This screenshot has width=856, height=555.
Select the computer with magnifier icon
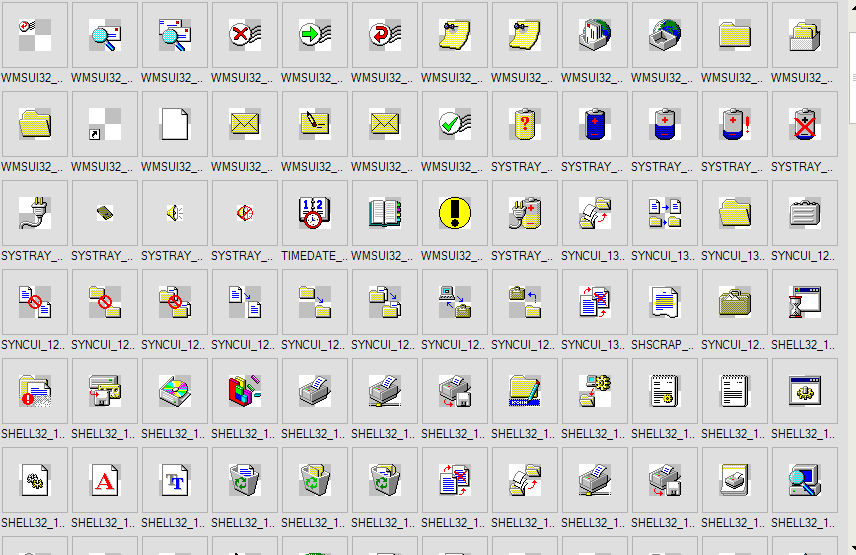tap(805, 480)
